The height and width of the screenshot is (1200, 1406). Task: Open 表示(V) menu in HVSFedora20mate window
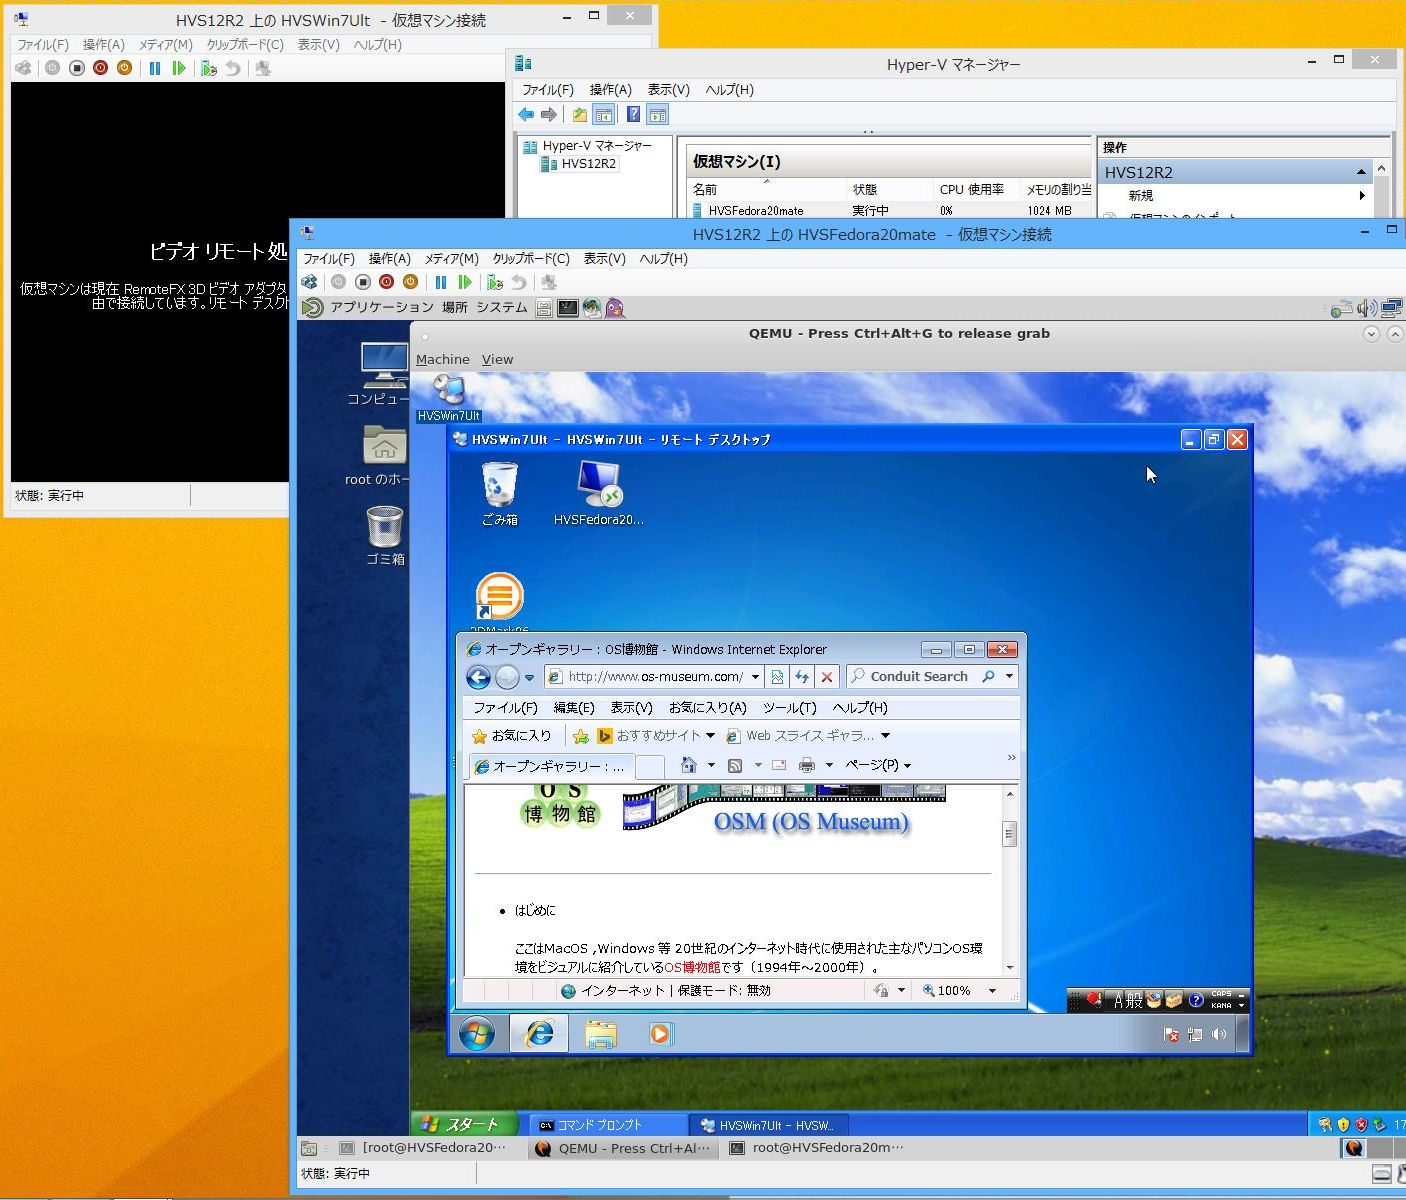(604, 258)
